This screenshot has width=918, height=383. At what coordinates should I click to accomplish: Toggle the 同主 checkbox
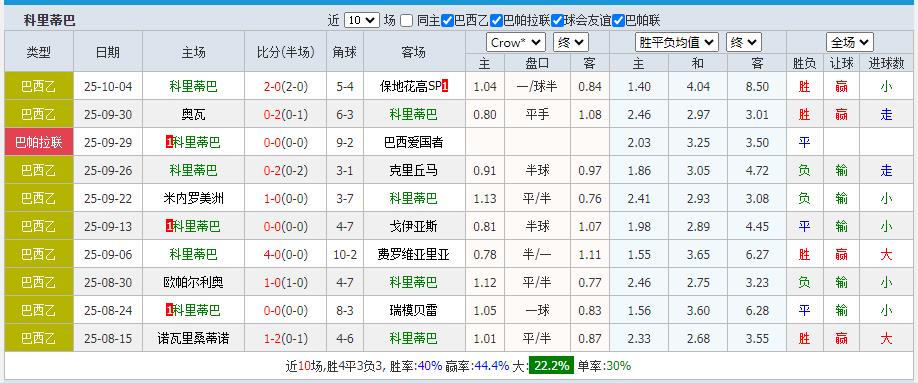click(x=406, y=20)
